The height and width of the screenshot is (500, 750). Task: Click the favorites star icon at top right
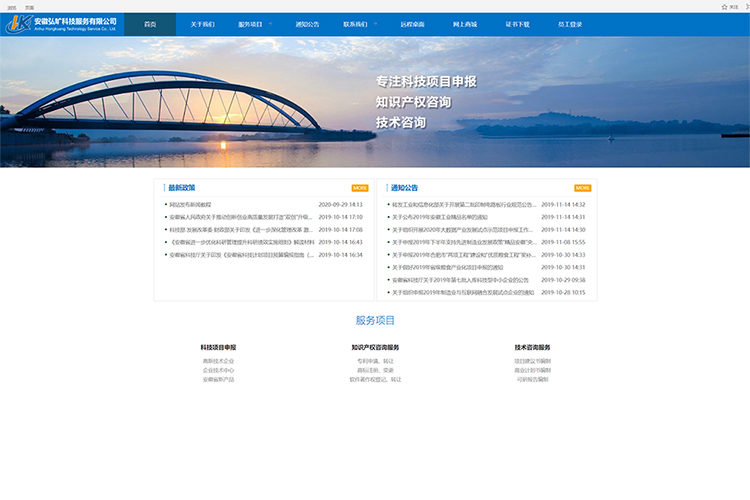pos(724,6)
